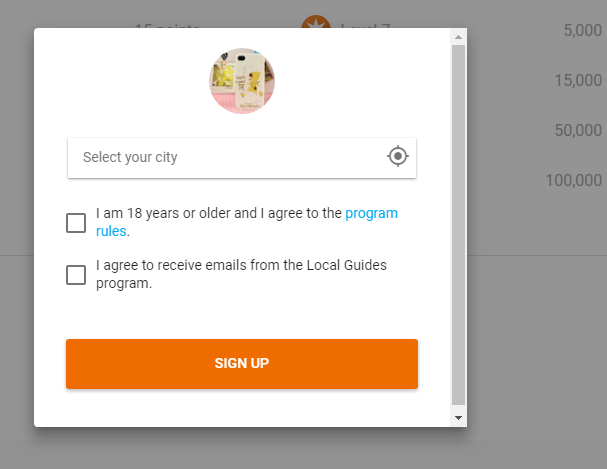
Task: Click the circular profile avatar photo
Action: pyautogui.click(x=242, y=81)
